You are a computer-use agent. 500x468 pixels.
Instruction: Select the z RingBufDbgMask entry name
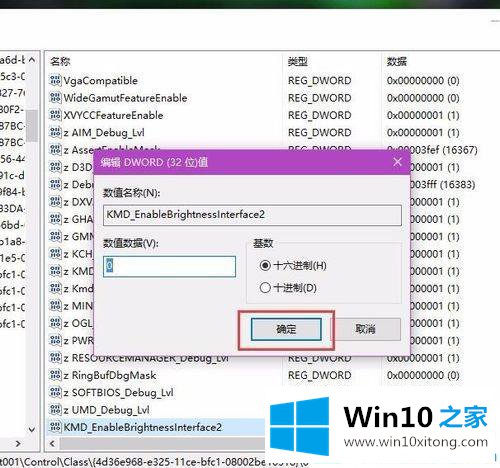[110, 375]
